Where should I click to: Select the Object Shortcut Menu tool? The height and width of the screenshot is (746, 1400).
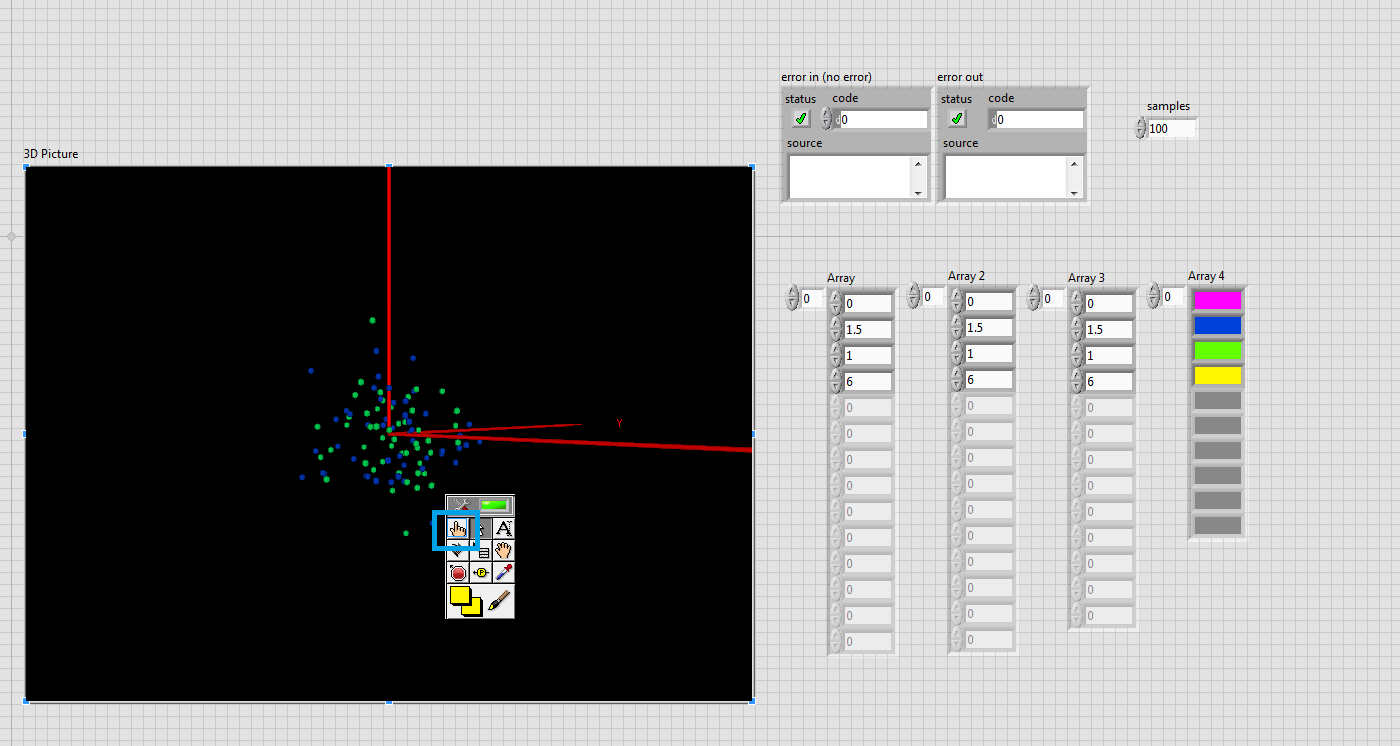[x=481, y=550]
